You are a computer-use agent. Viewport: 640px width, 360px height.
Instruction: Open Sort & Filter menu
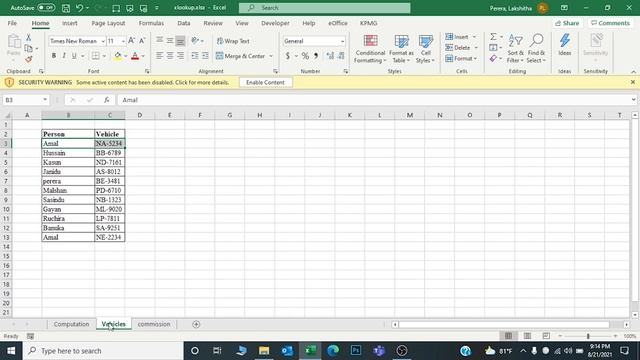(x=515, y=49)
